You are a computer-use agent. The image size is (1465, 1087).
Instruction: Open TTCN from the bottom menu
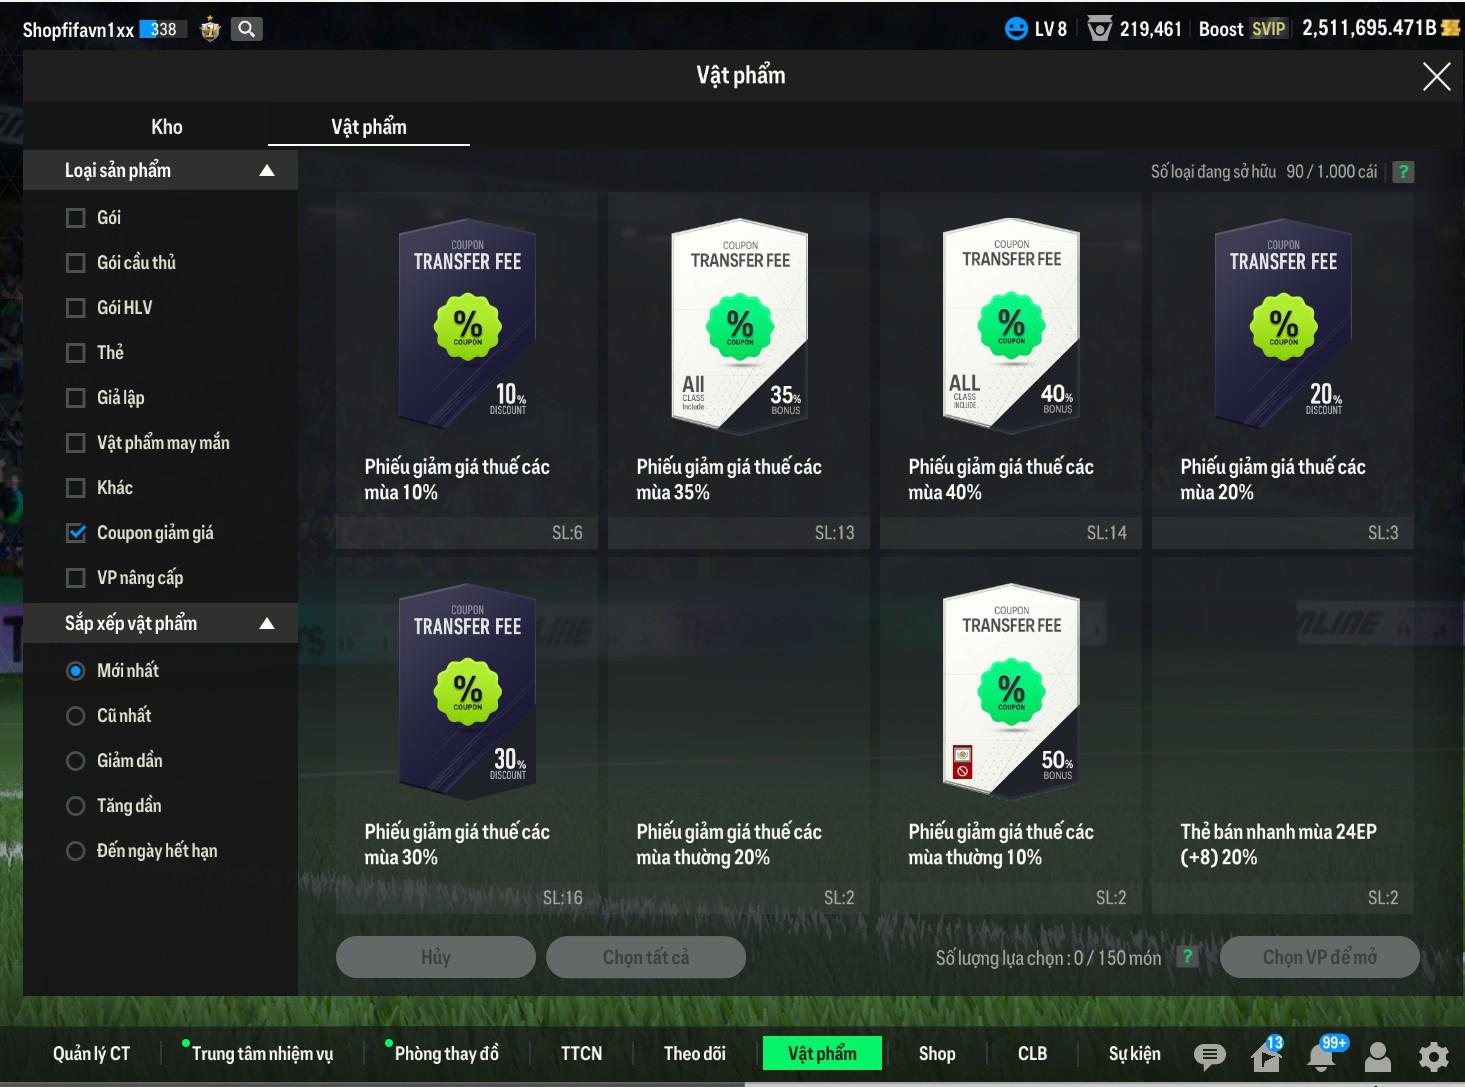tap(581, 1054)
